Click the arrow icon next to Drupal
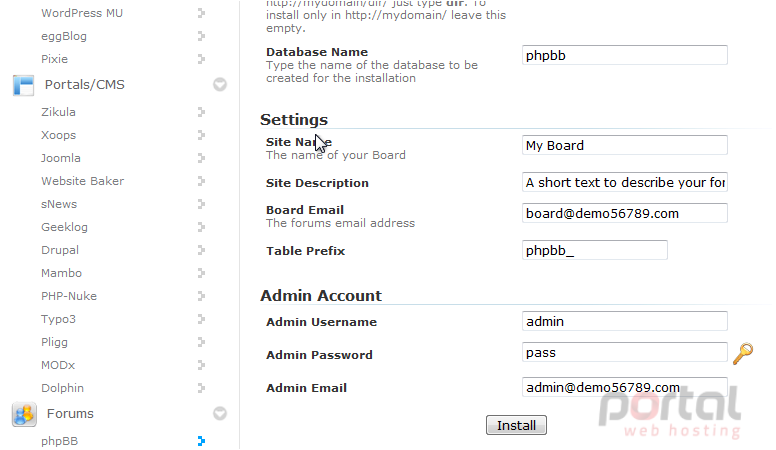Viewport: 776px width, 450px height. pos(201,250)
